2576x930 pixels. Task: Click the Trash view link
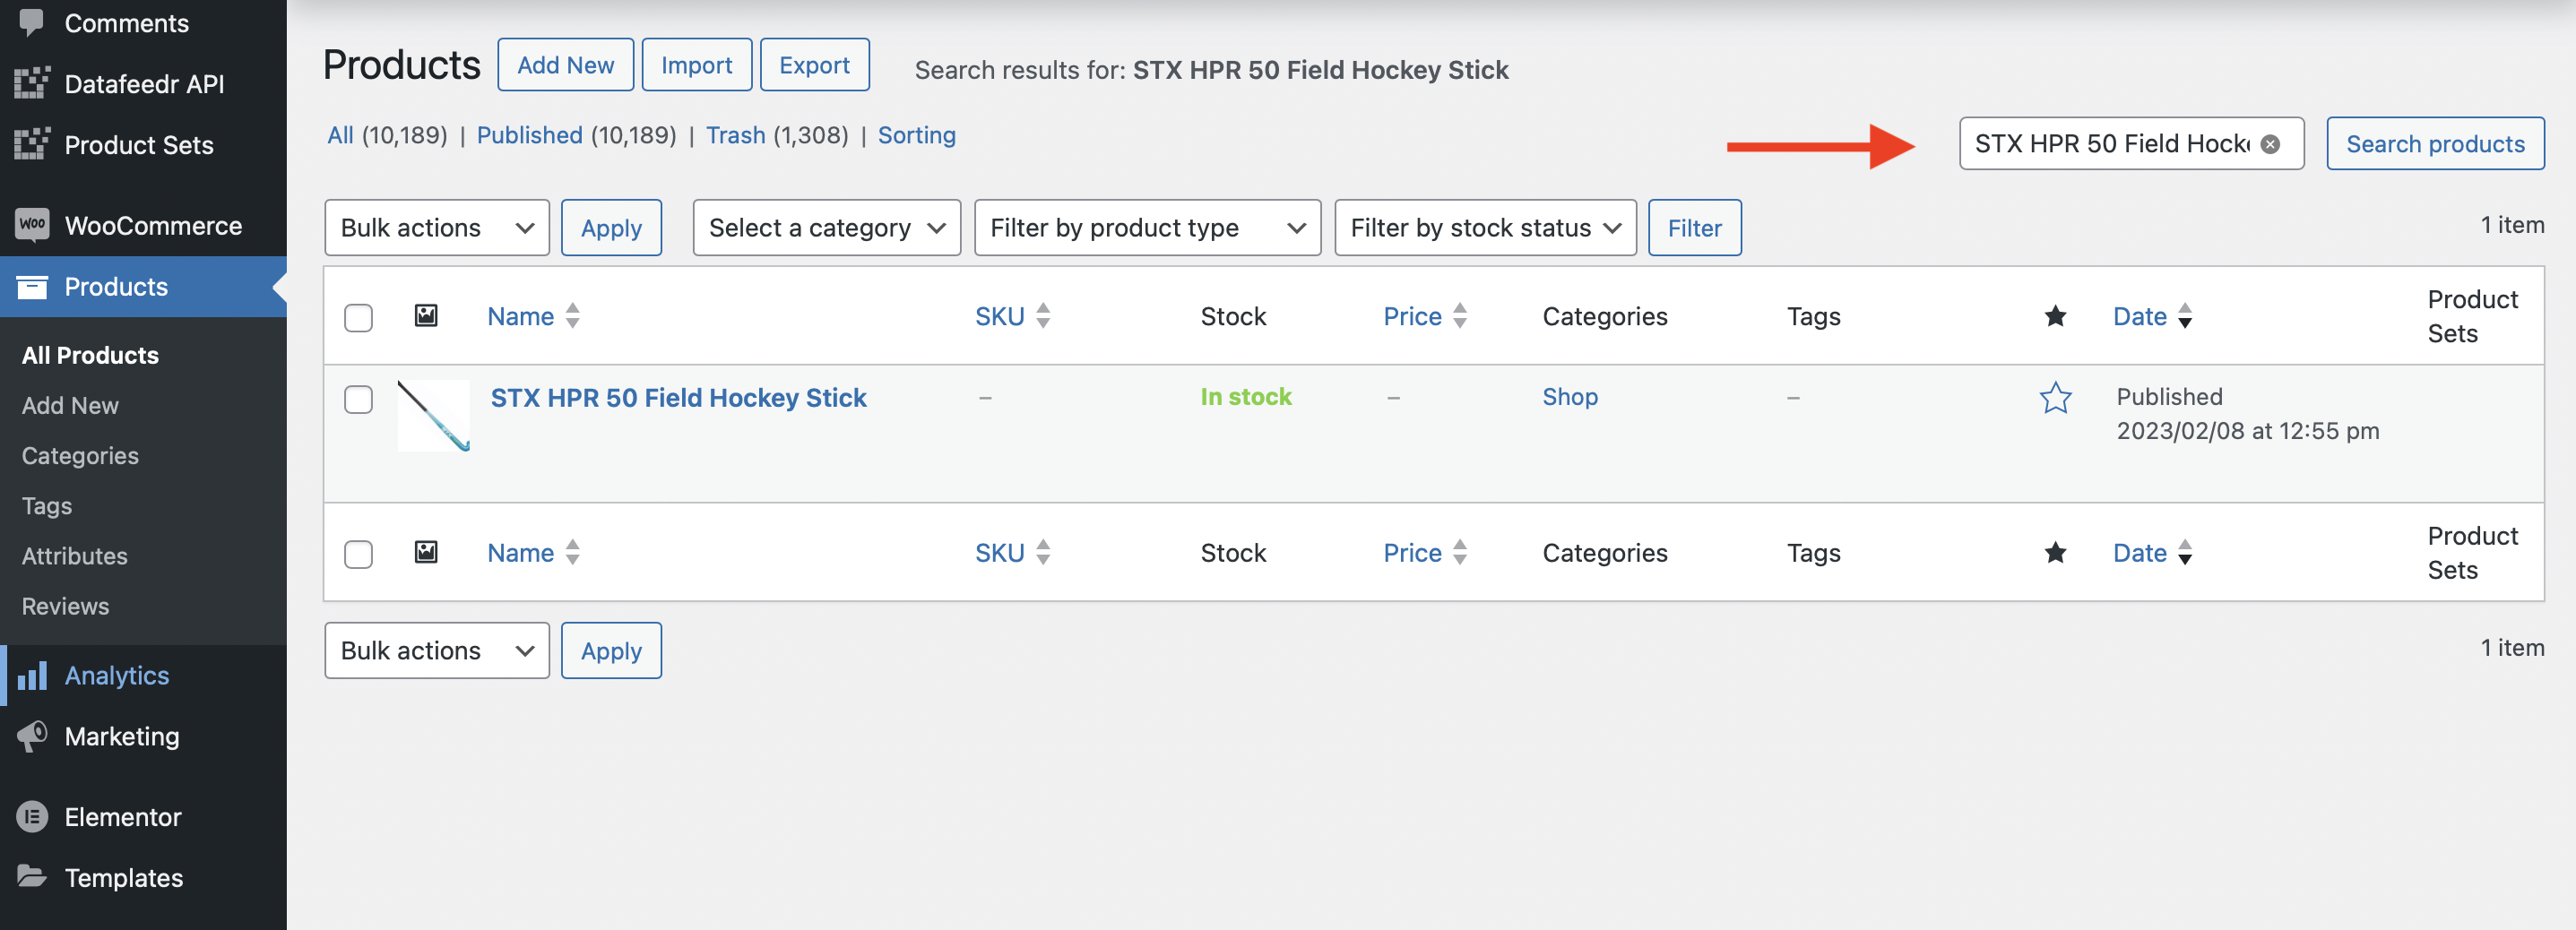[x=735, y=135]
